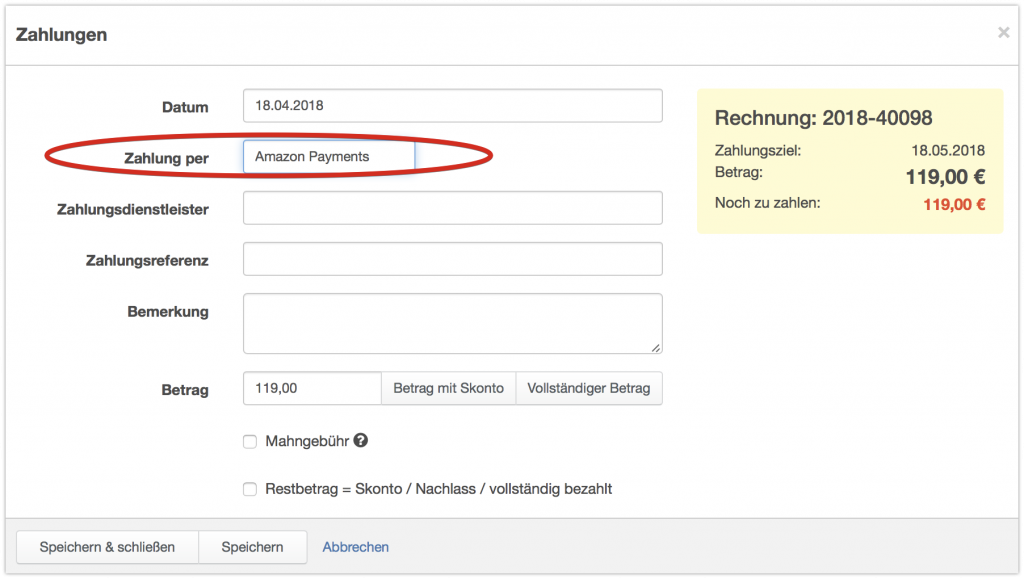Click the Rechnung: 2018-40098 heading

pyautogui.click(x=824, y=118)
